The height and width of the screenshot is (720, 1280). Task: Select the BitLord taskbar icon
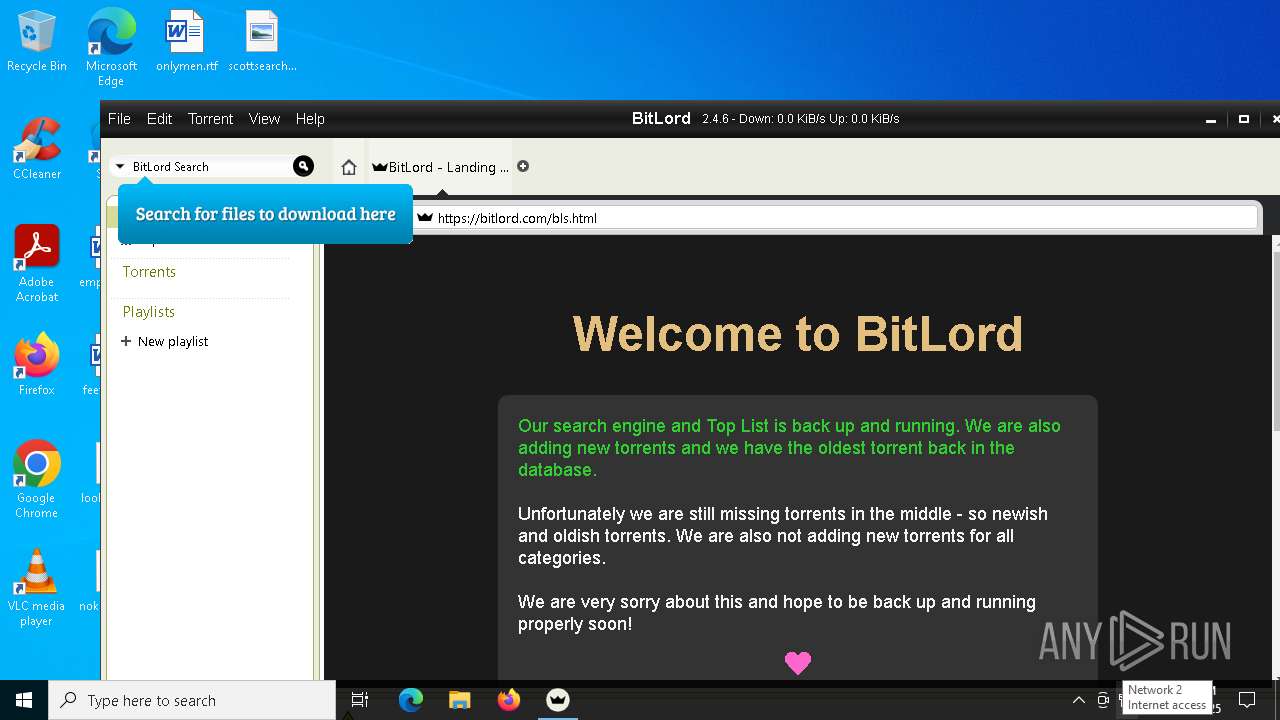[x=558, y=700]
